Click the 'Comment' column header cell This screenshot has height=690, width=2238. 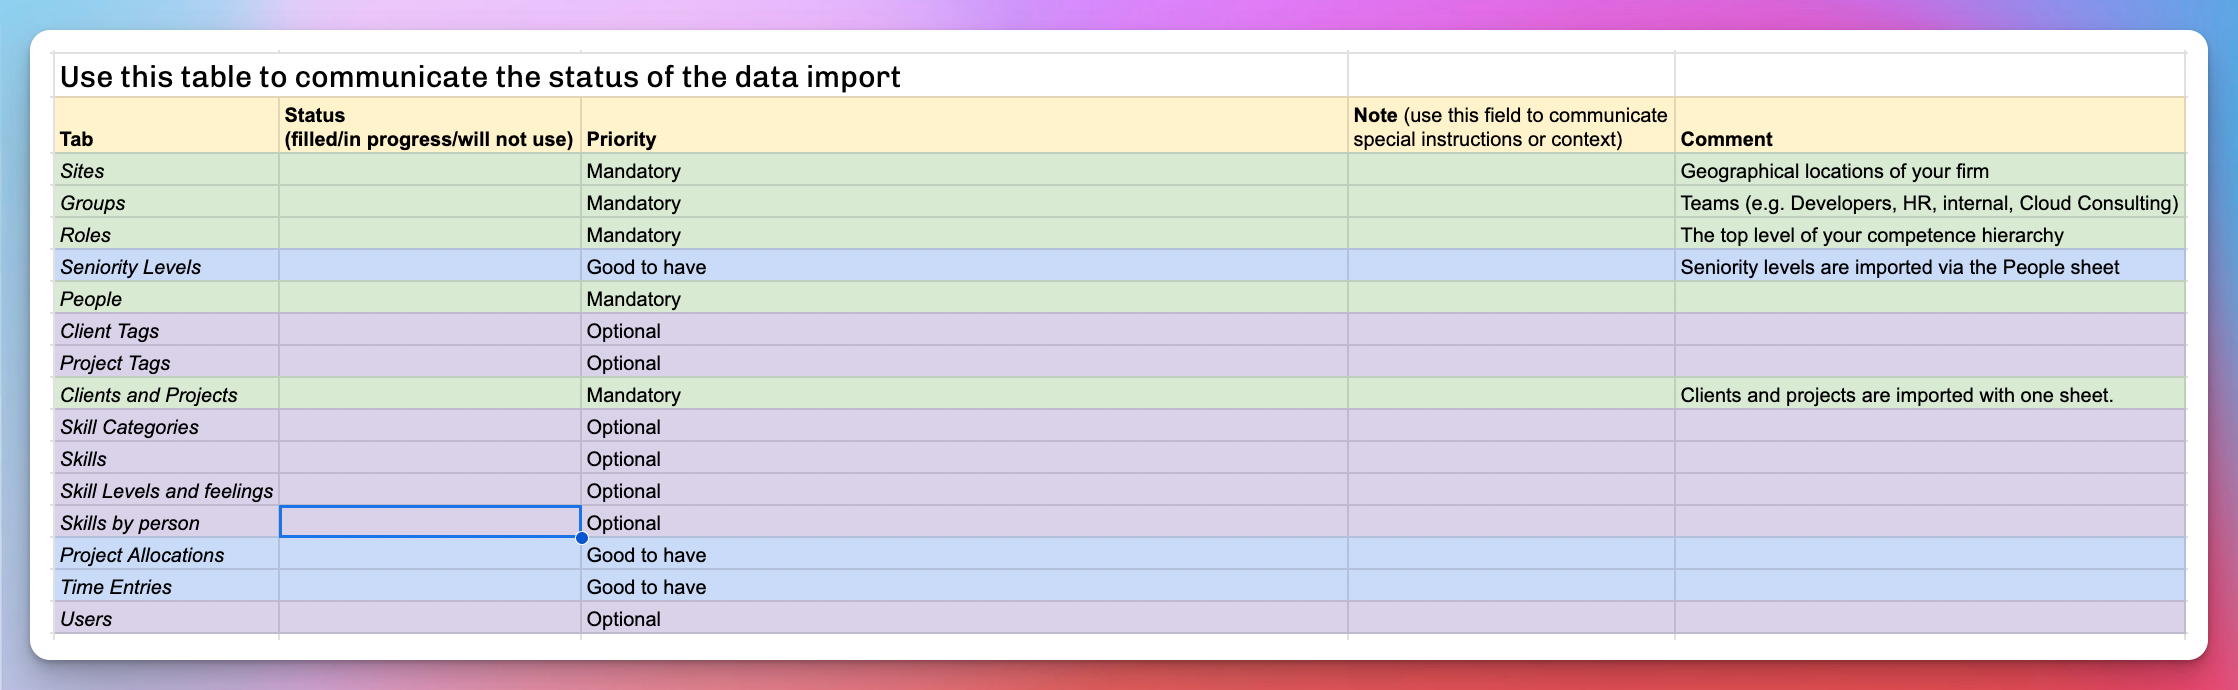[x=1929, y=126]
